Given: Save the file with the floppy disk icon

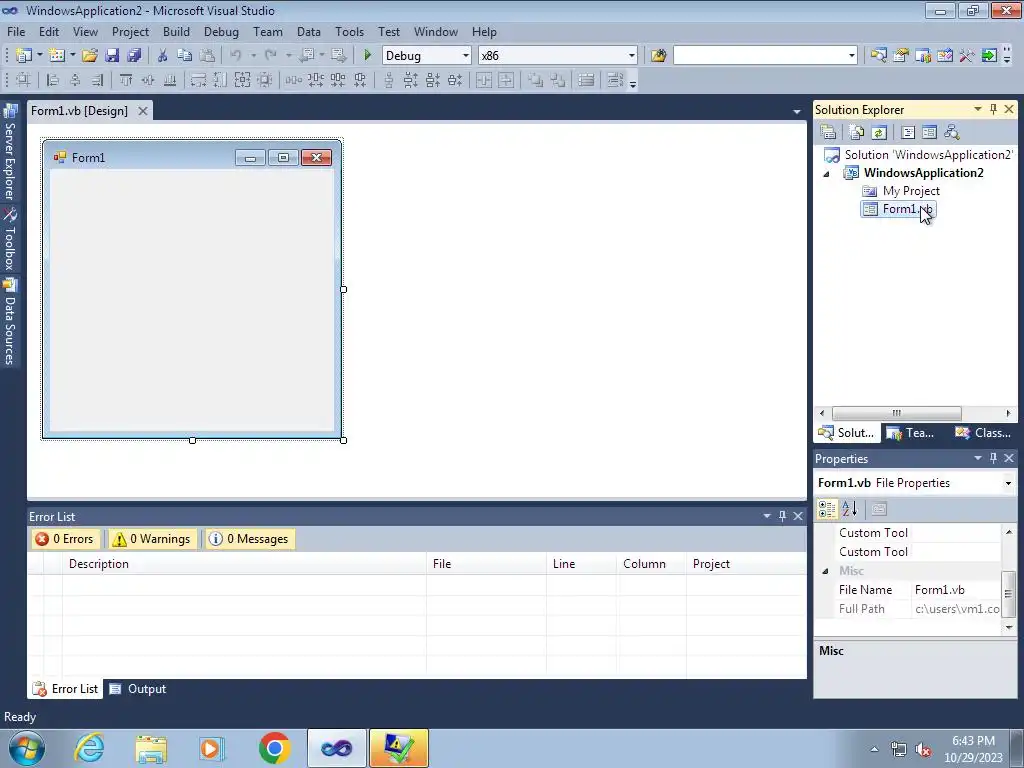Looking at the screenshot, I should (112, 56).
